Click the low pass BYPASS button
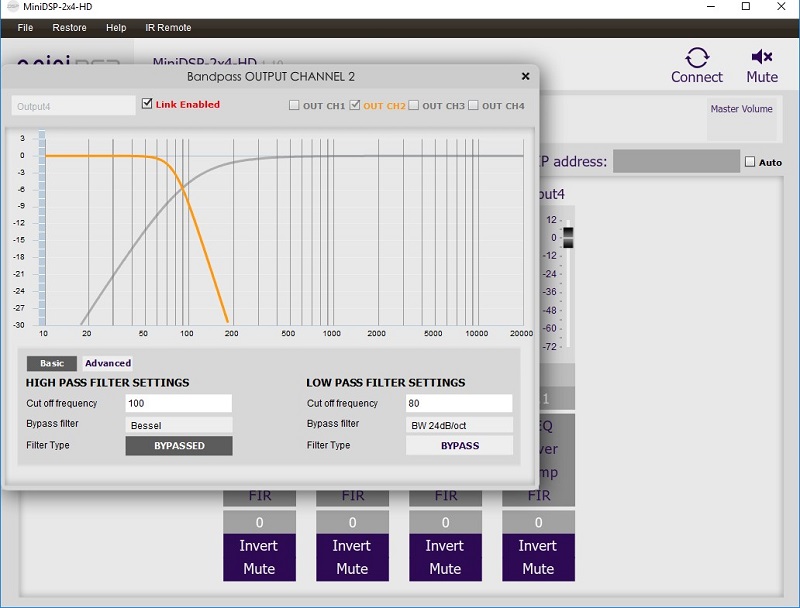Screen dimensions: 800x608 [460, 446]
